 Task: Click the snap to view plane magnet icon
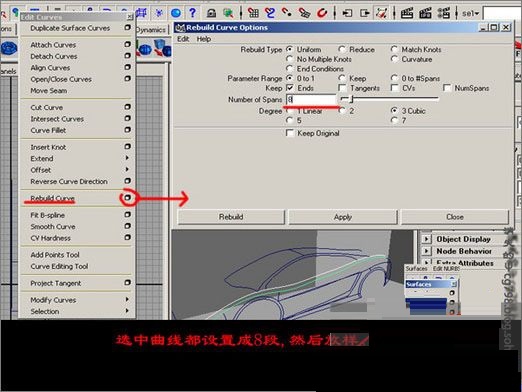point(304,13)
